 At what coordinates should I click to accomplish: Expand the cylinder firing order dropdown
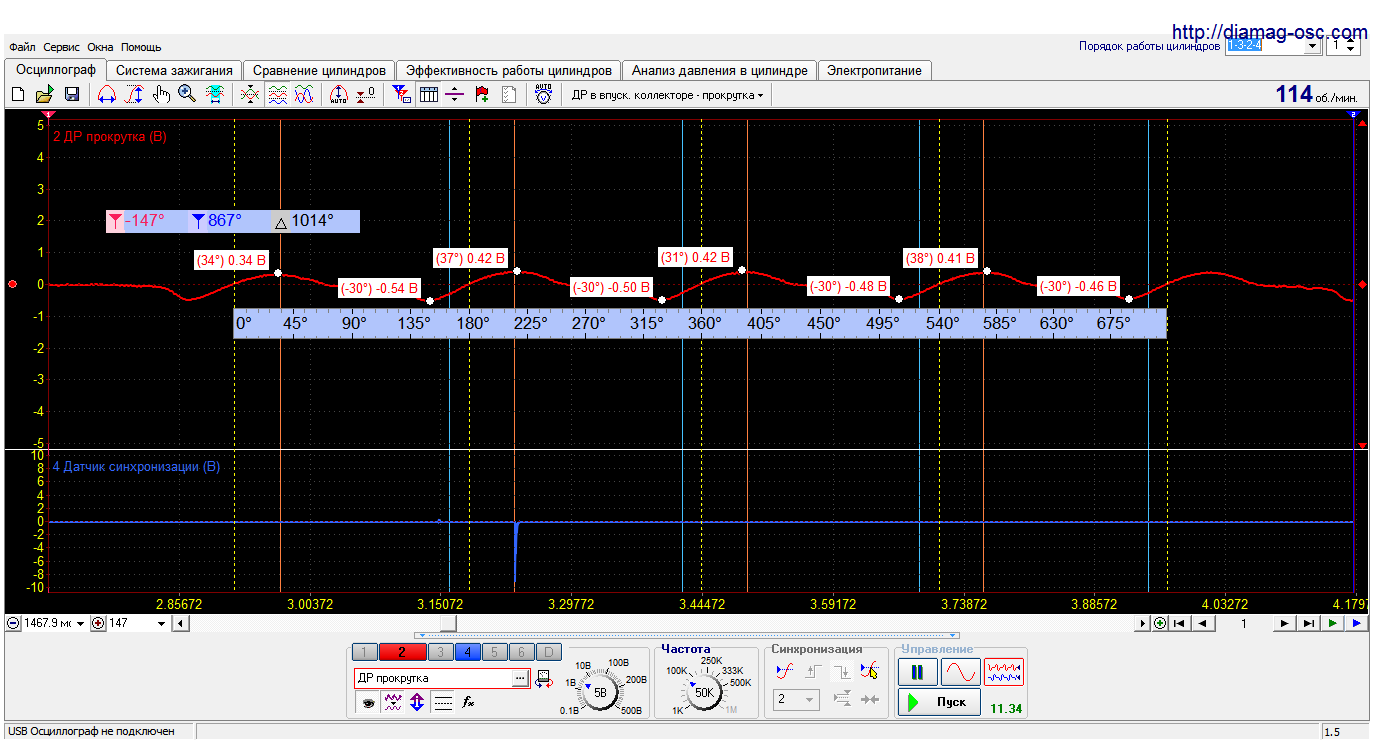1312,46
